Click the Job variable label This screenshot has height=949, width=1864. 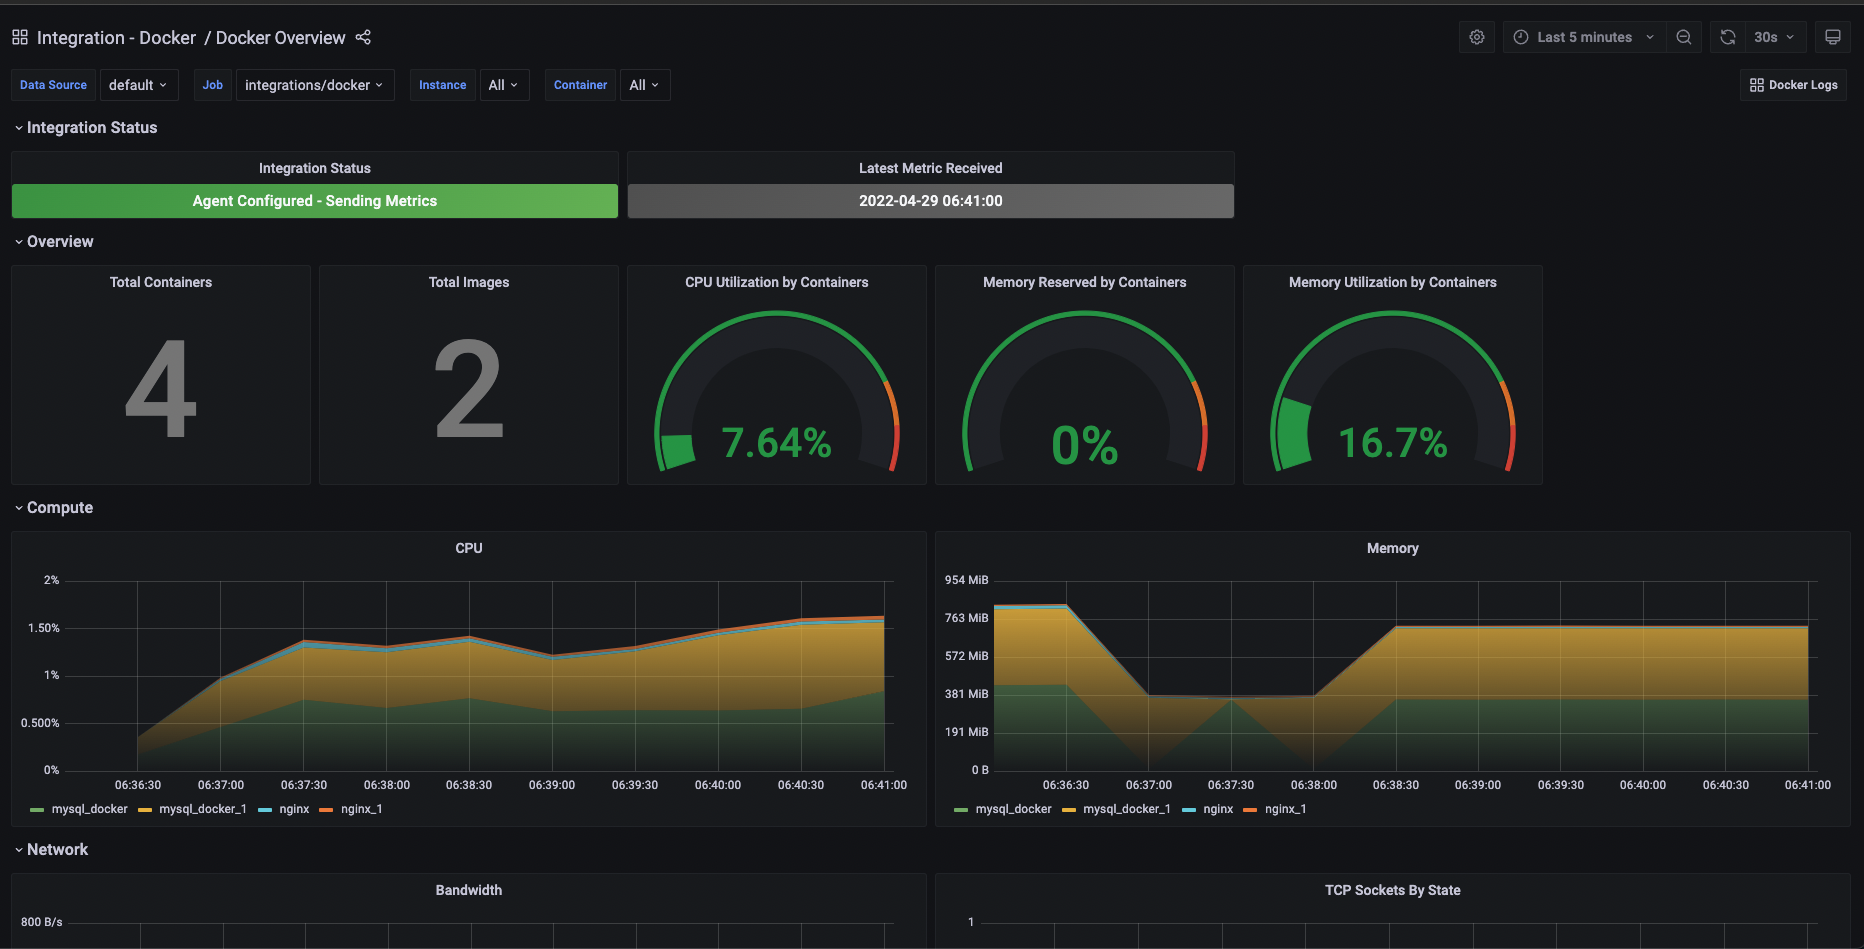pyautogui.click(x=213, y=85)
